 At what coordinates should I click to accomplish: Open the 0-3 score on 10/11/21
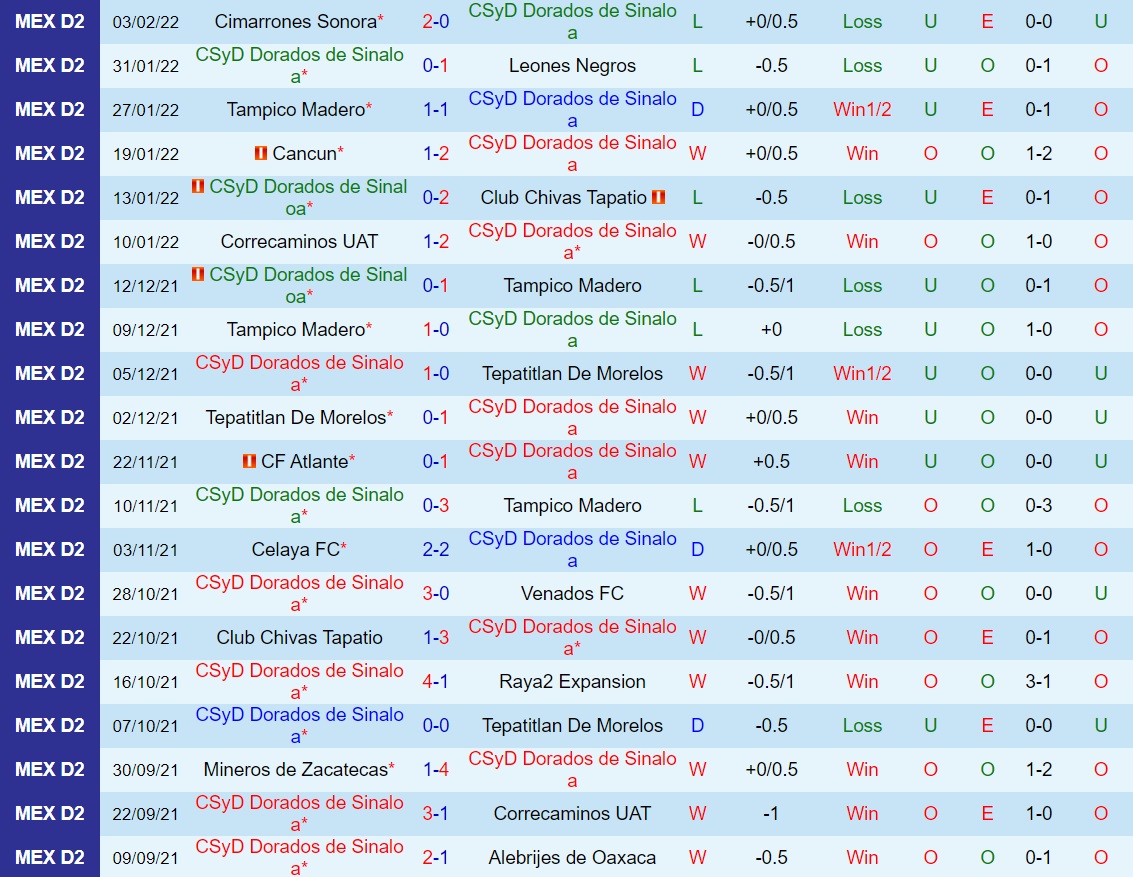436,506
